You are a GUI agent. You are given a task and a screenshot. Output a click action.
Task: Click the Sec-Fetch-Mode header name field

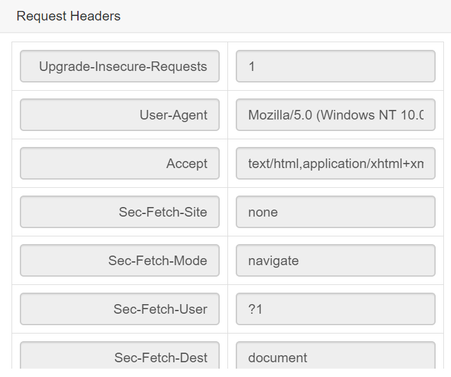click(120, 260)
